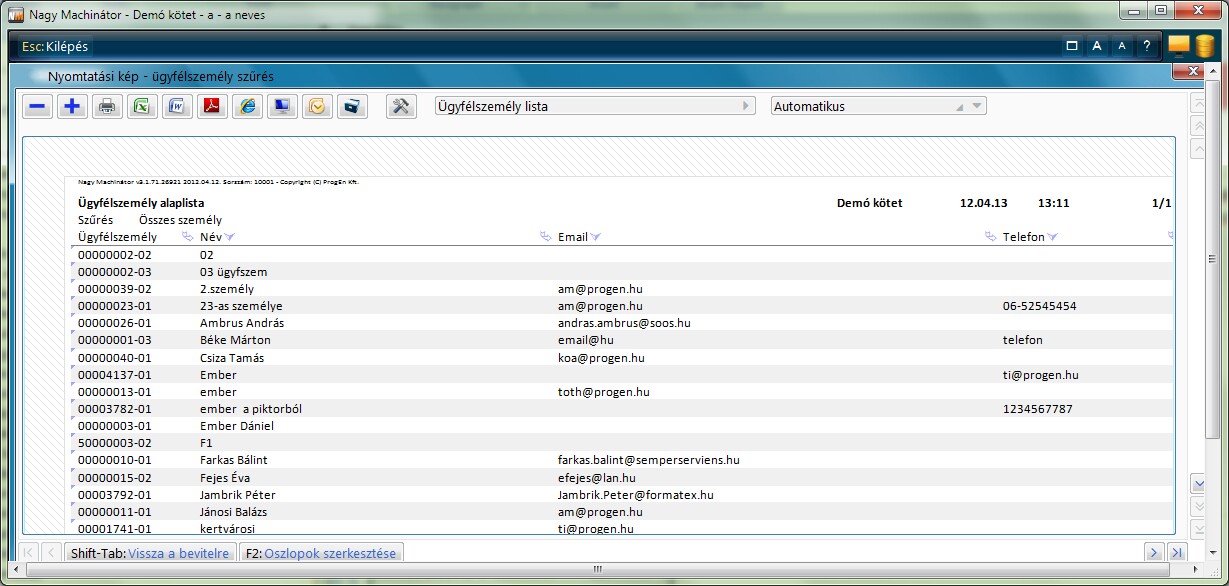Export the list to Word
Viewport: 1229px width, 586px height.
177,107
